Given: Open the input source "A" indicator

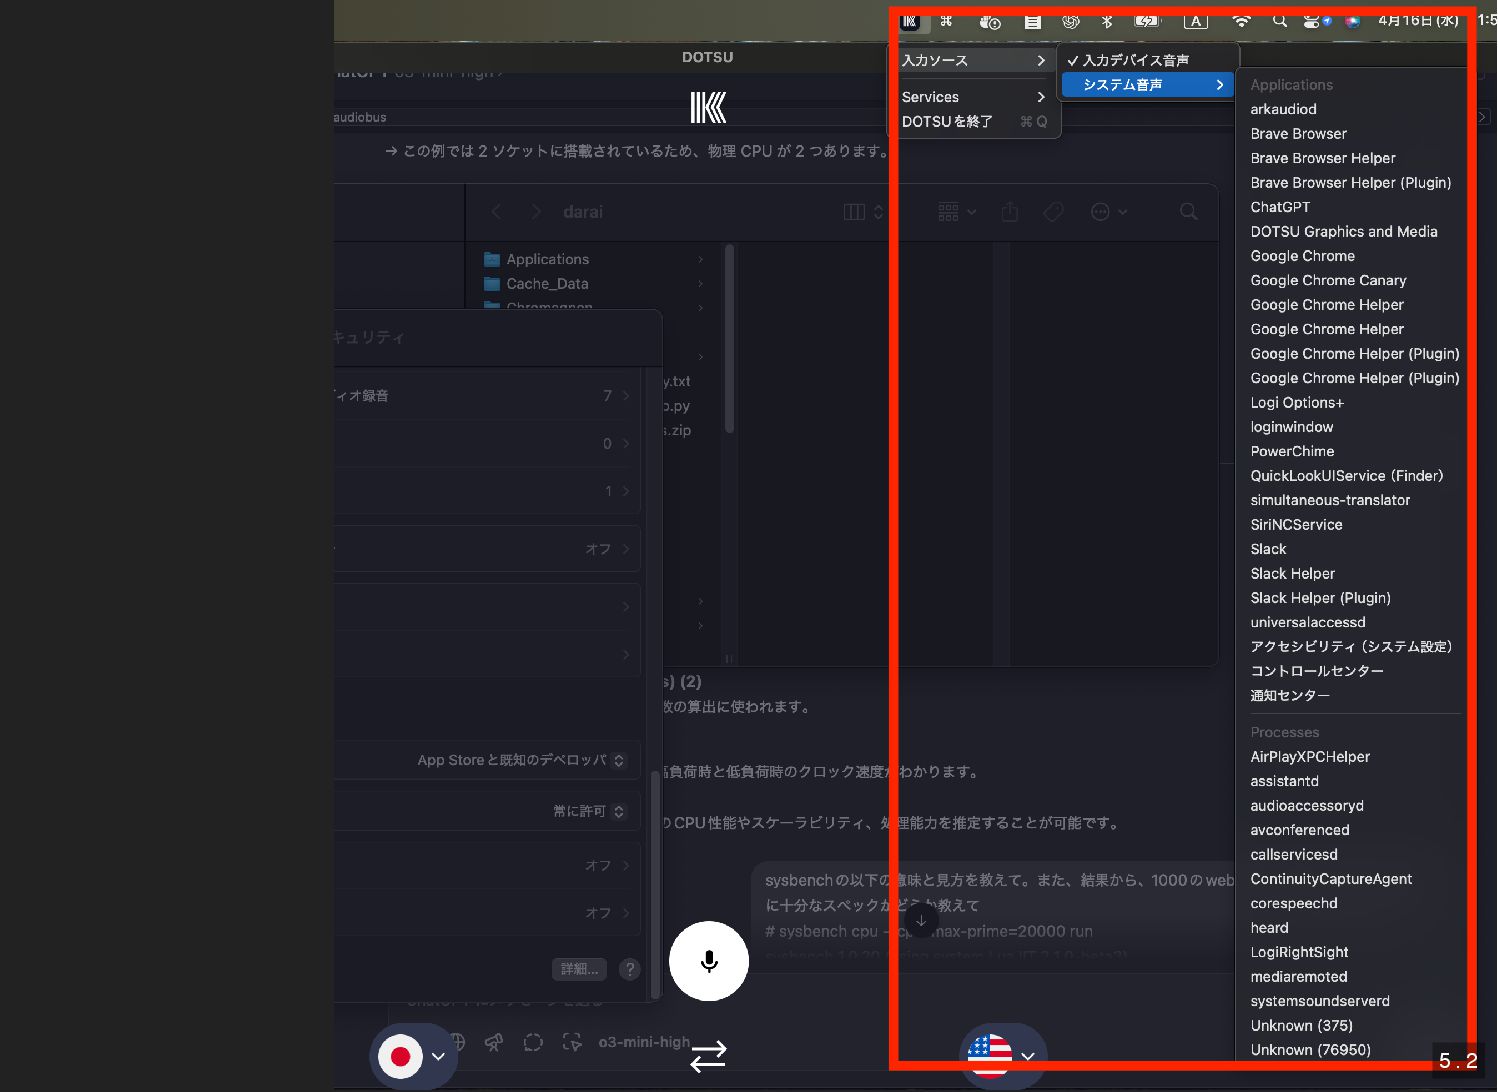Looking at the screenshot, I should click(1196, 21).
